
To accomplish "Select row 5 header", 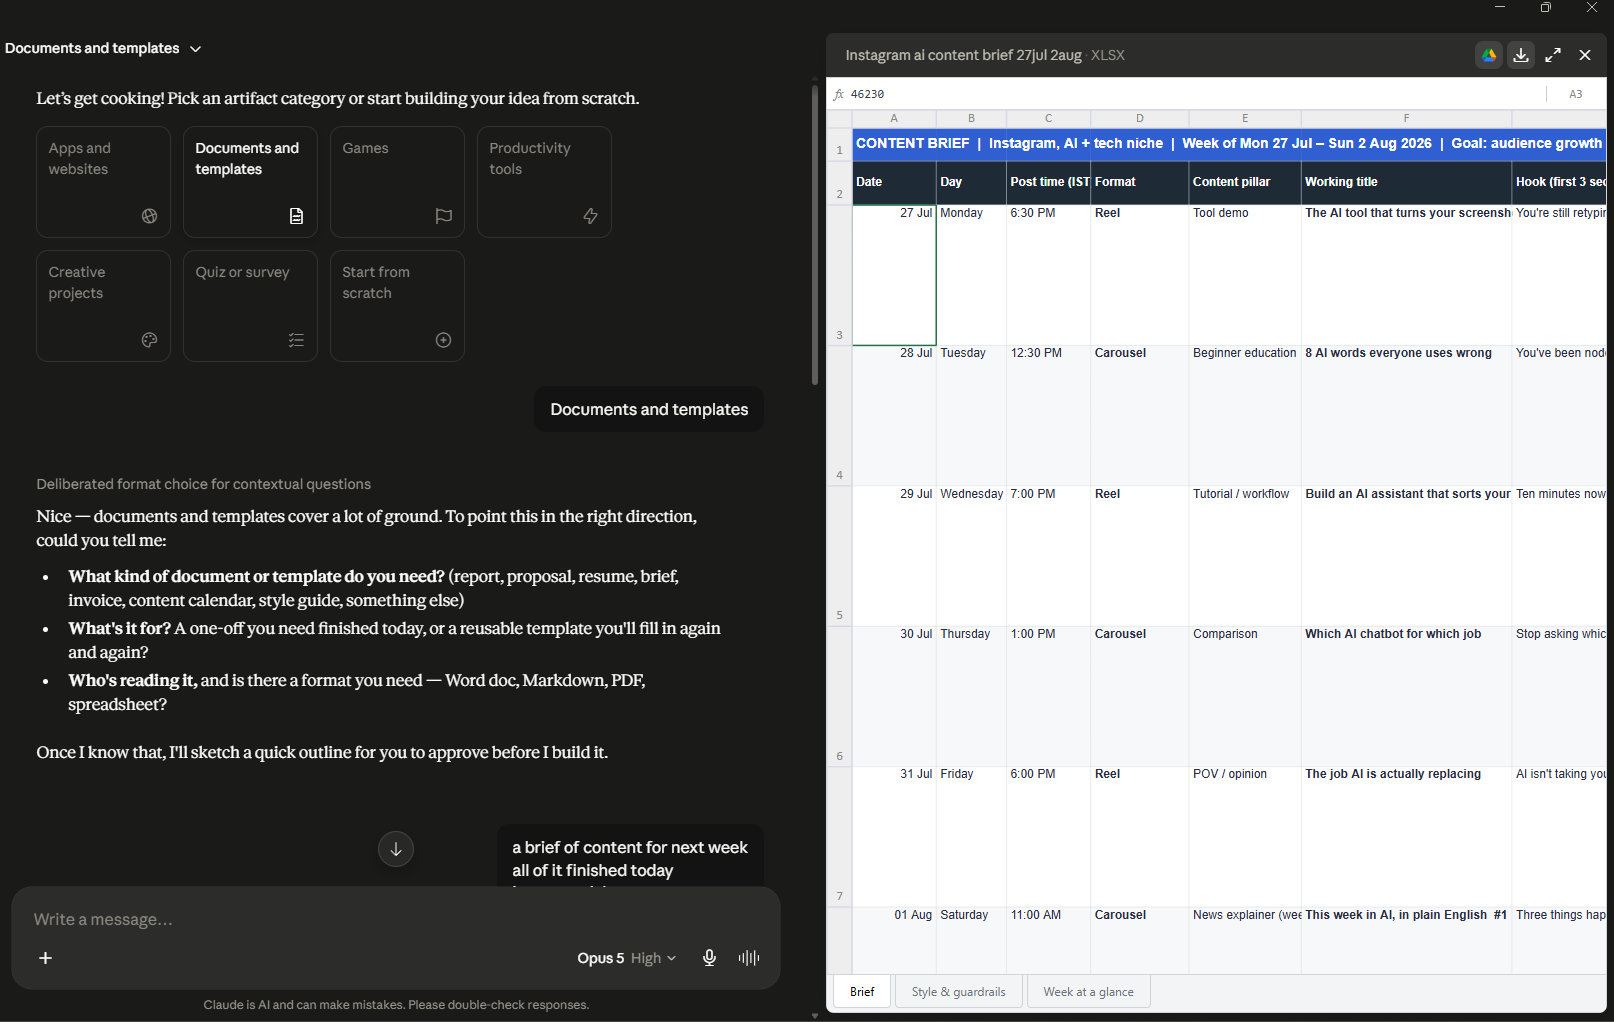I will [839, 556].
